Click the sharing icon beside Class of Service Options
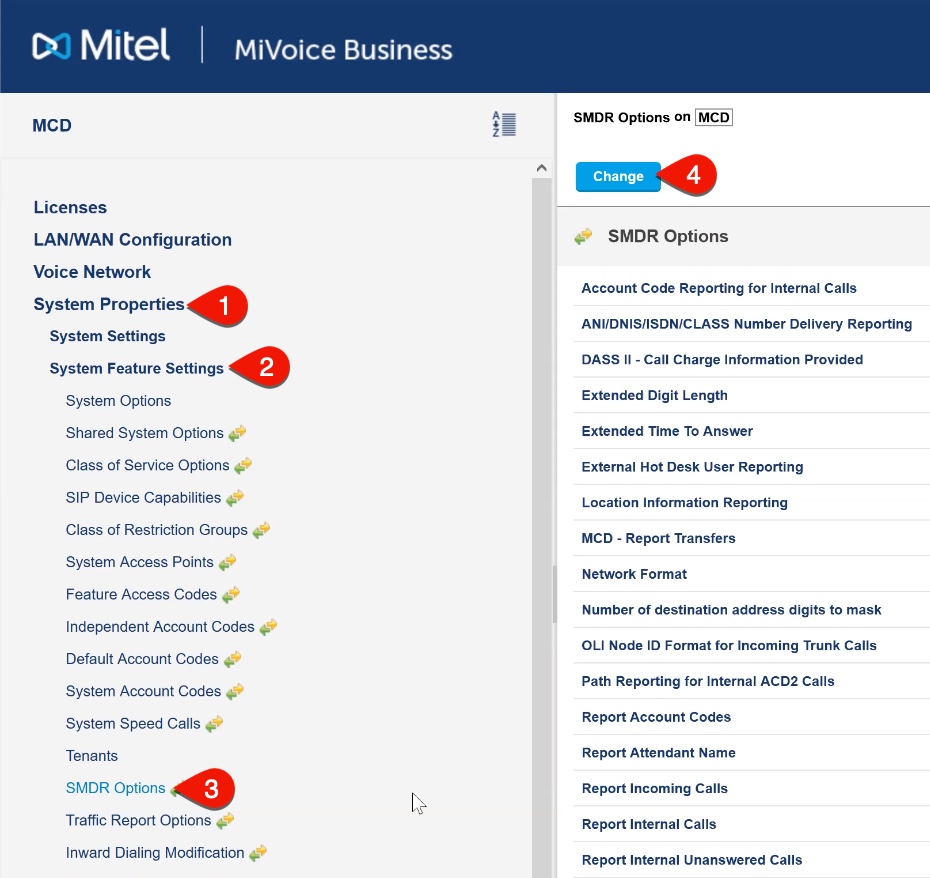Image resolution: width=930 pixels, height=878 pixels. (244, 465)
